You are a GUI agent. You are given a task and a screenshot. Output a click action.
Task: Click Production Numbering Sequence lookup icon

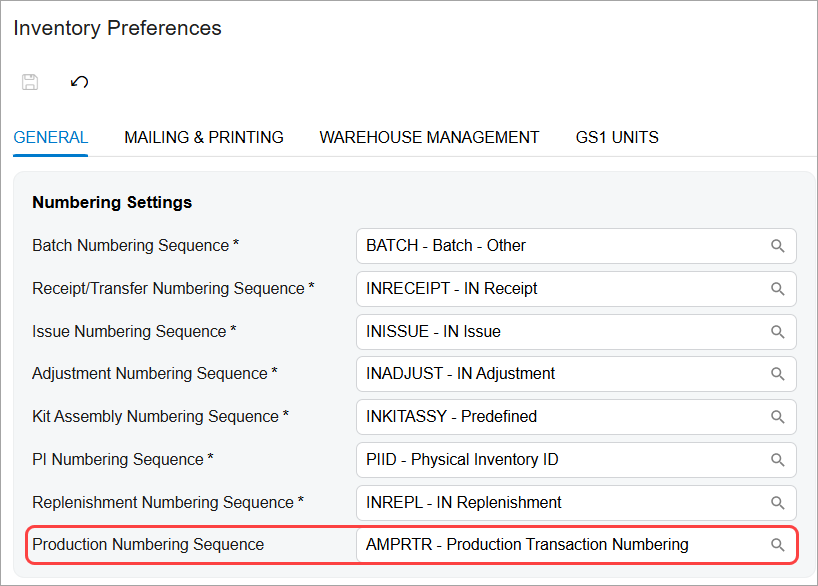coord(777,545)
